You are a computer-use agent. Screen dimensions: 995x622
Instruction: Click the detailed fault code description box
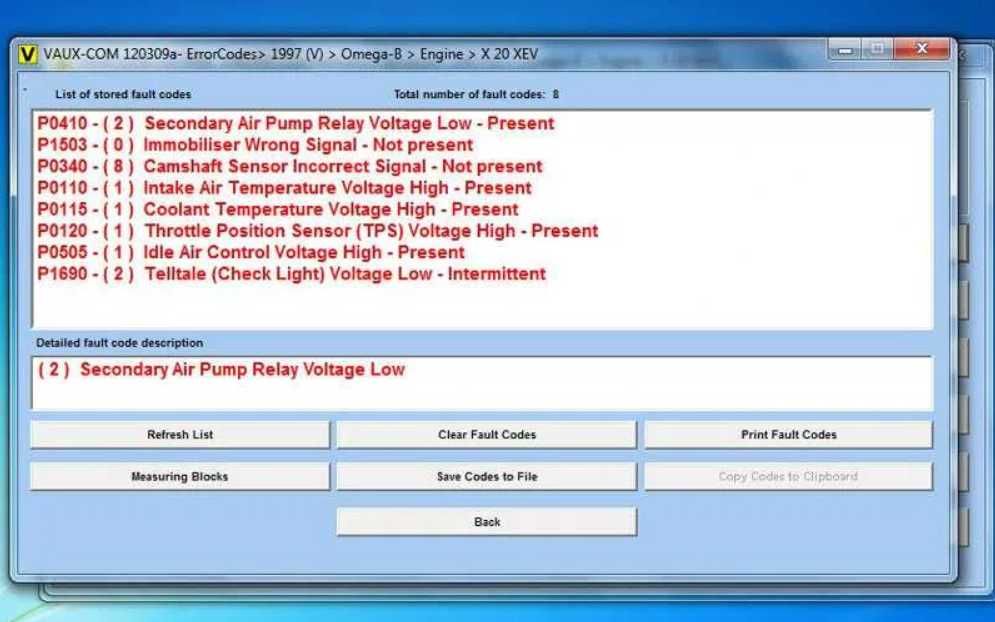pyautogui.click(x=482, y=383)
